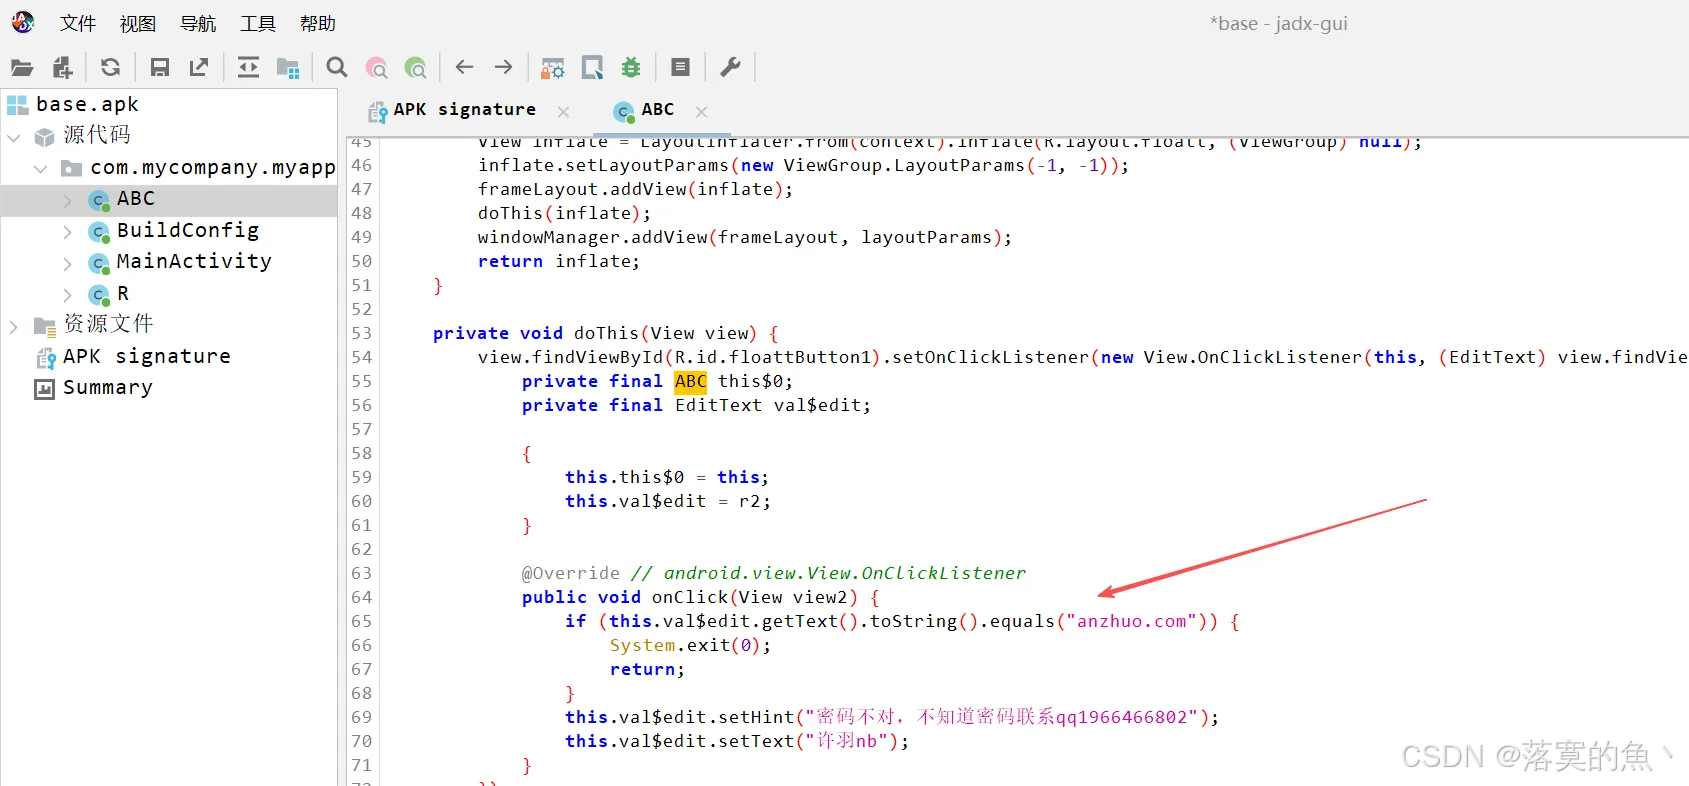Switch to the ABC tab
1689x786 pixels.
point(658,110)
